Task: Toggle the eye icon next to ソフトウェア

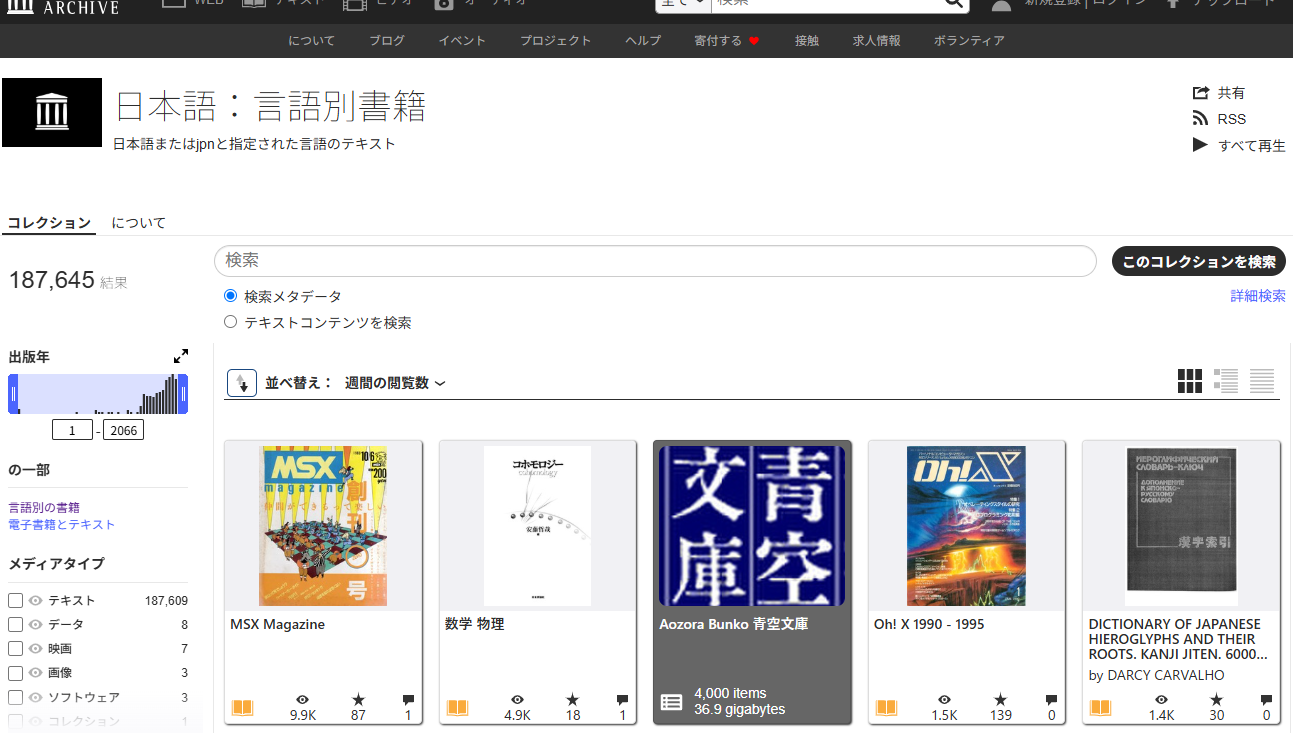Action: 36,697
